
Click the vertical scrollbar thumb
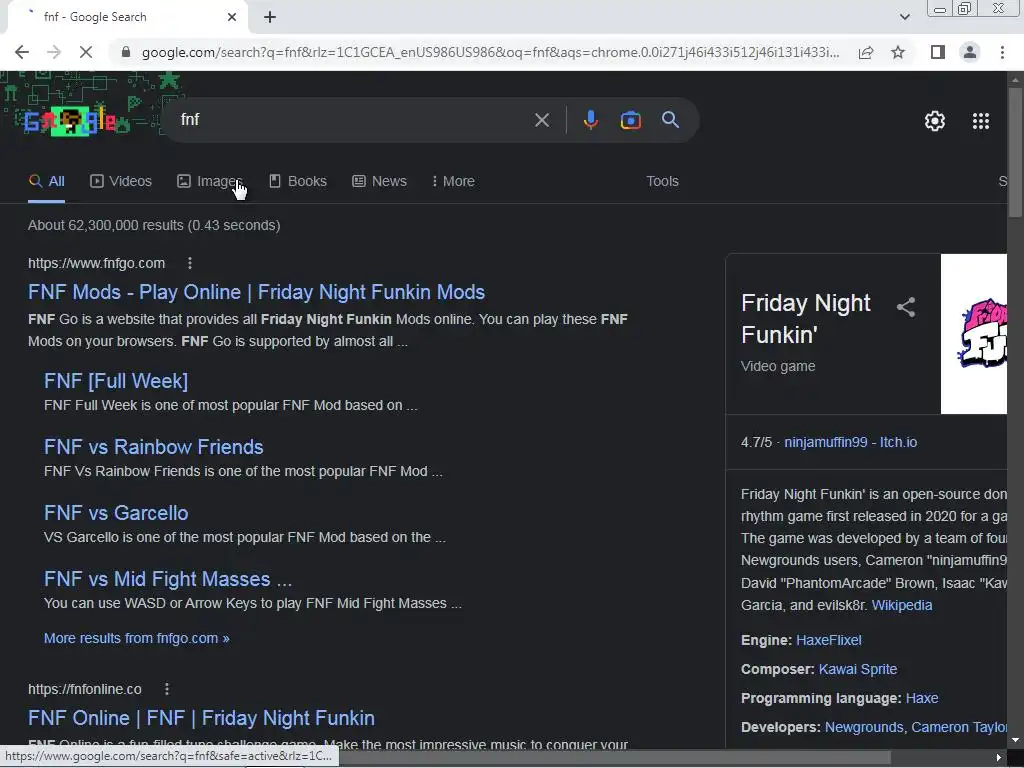[x=1015, y=152]
